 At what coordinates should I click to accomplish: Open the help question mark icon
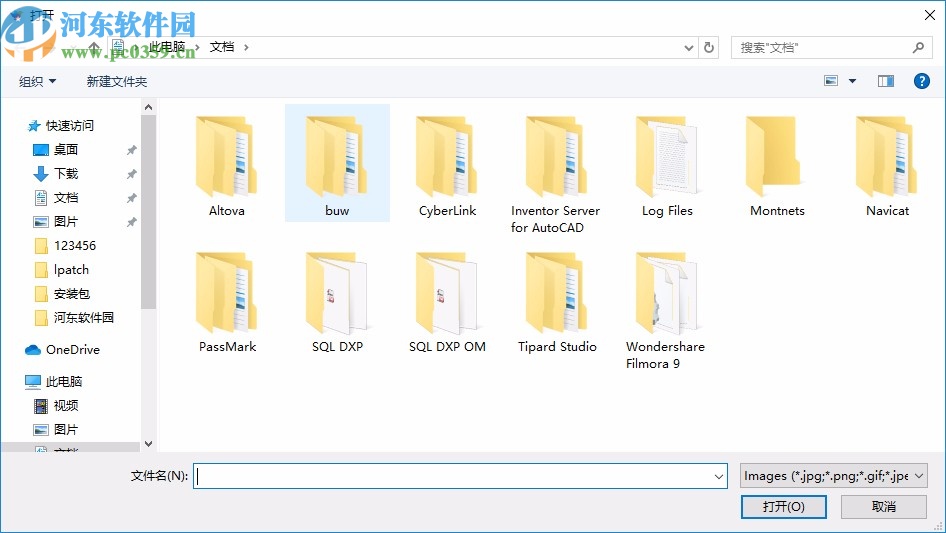pyautogui.click(x=921, y=81)
